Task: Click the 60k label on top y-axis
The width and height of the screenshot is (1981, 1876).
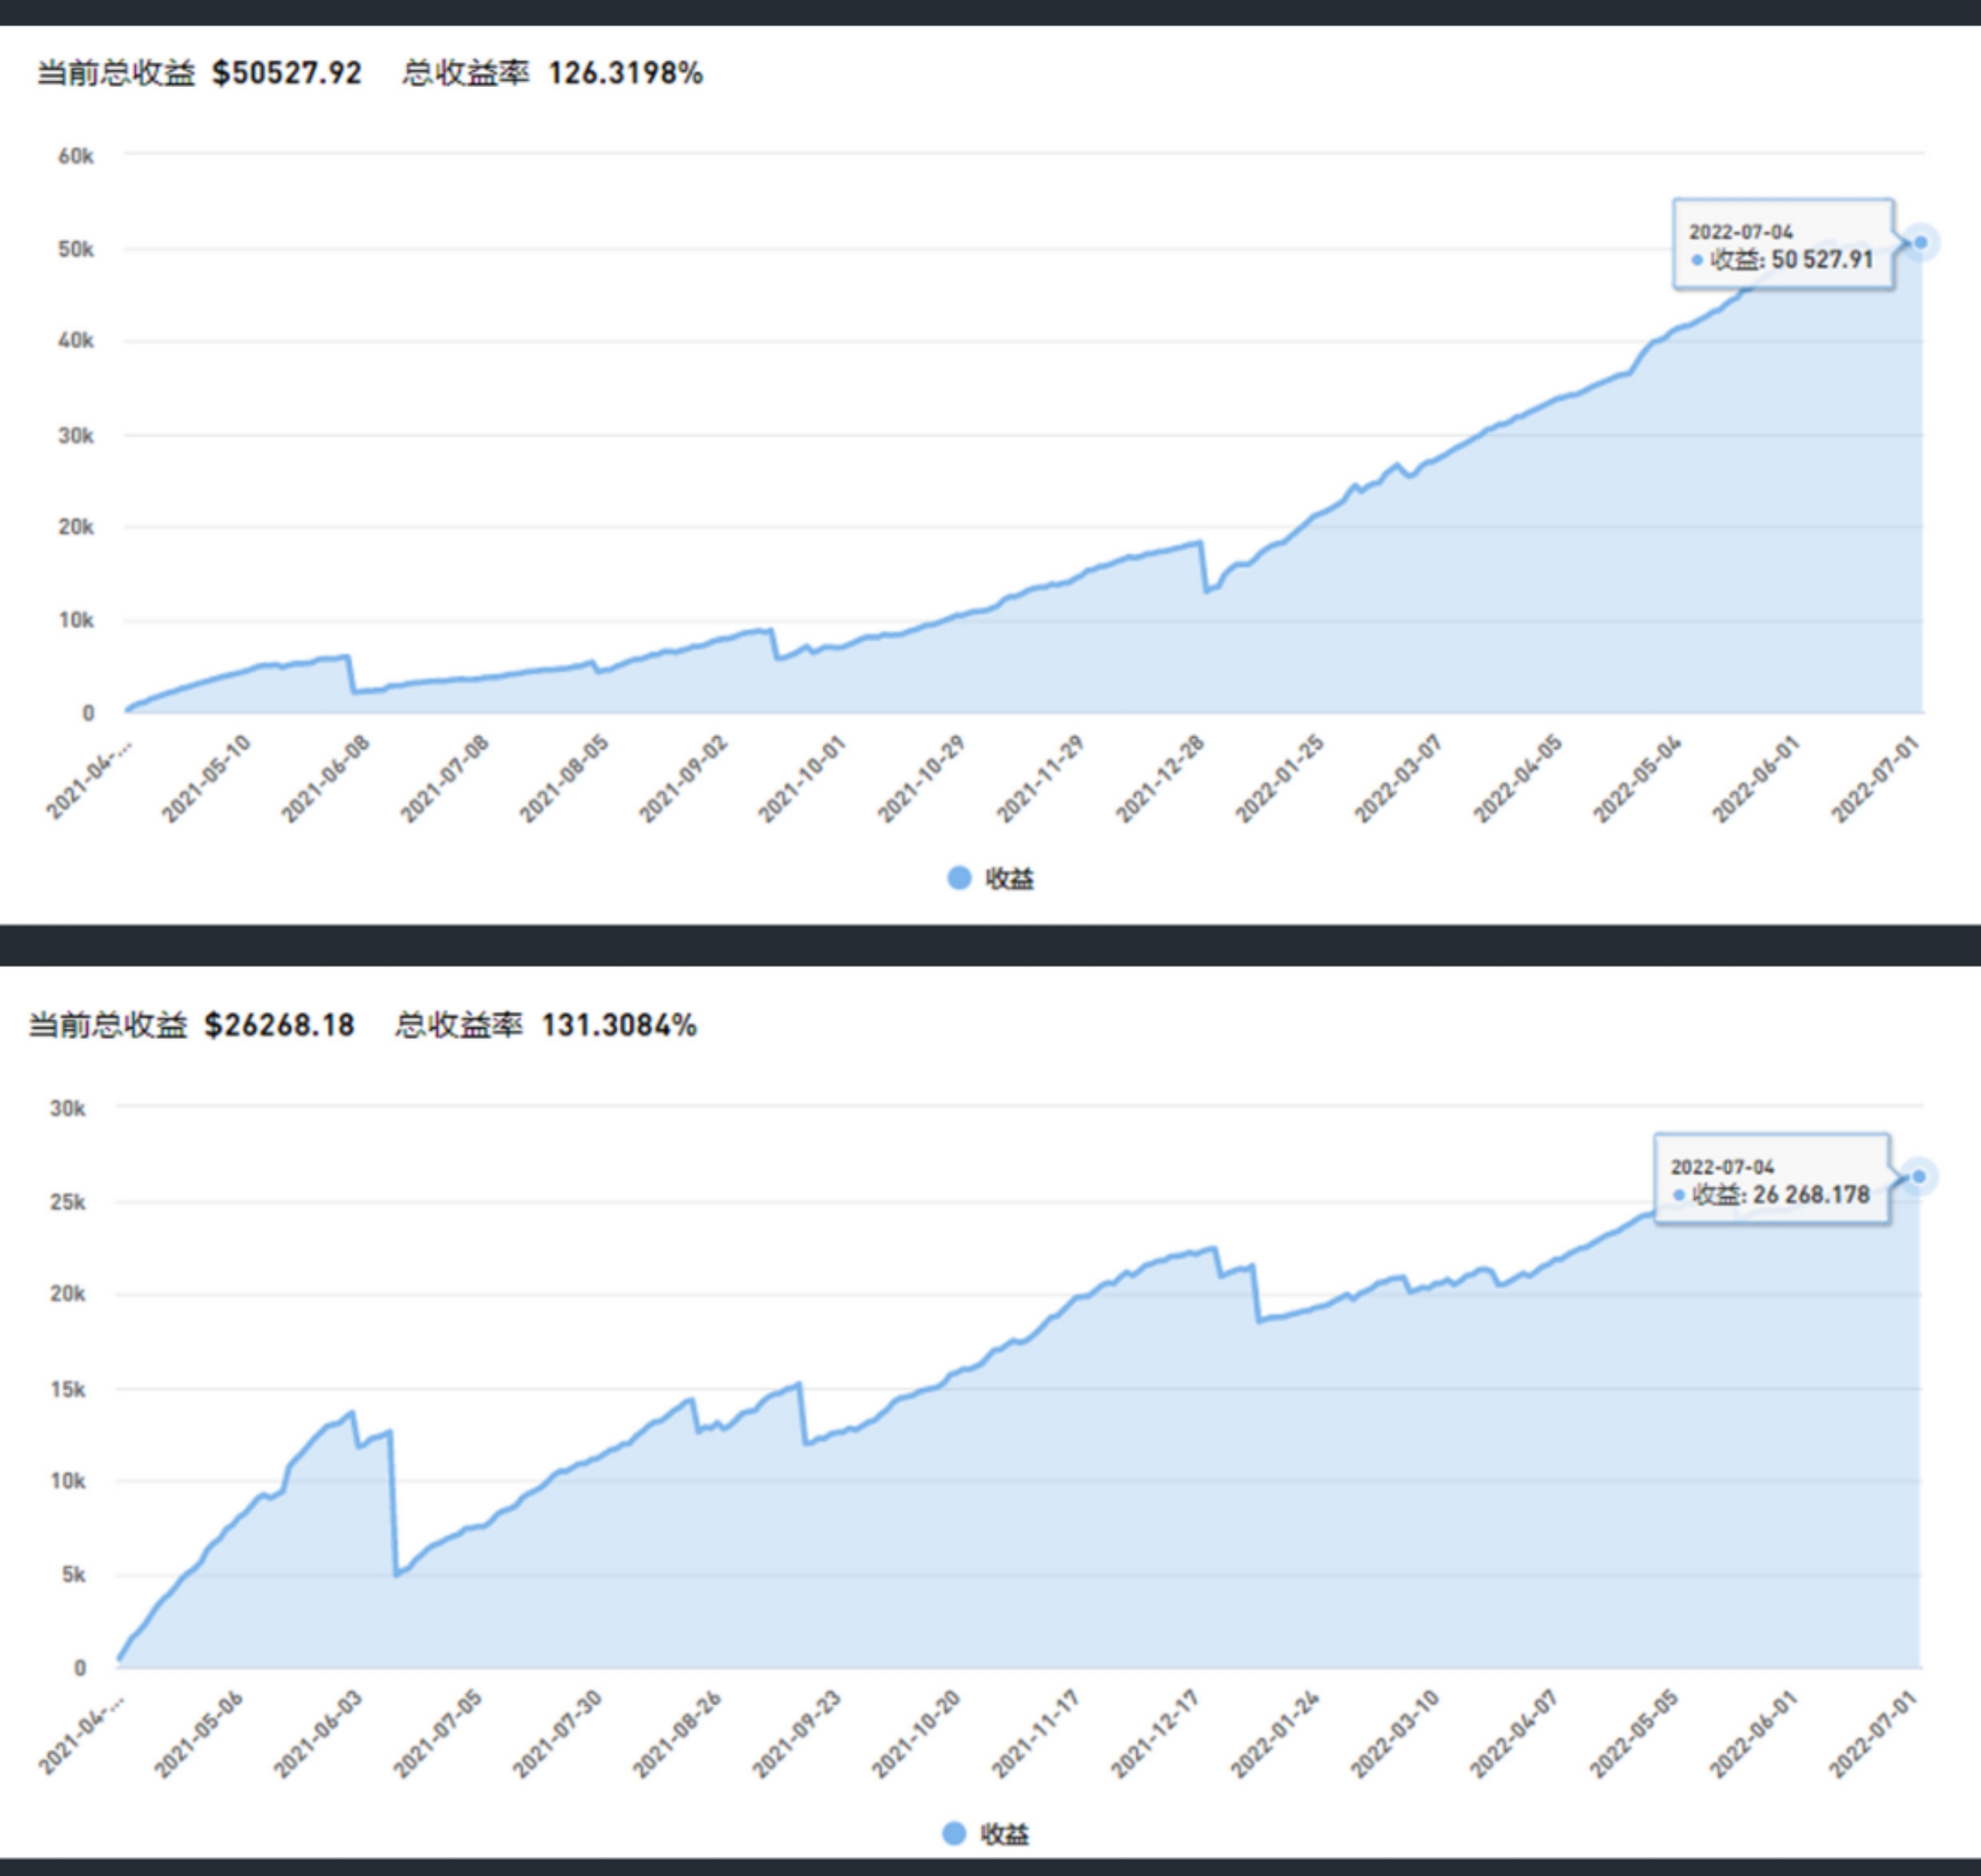Action: (76, 156)
